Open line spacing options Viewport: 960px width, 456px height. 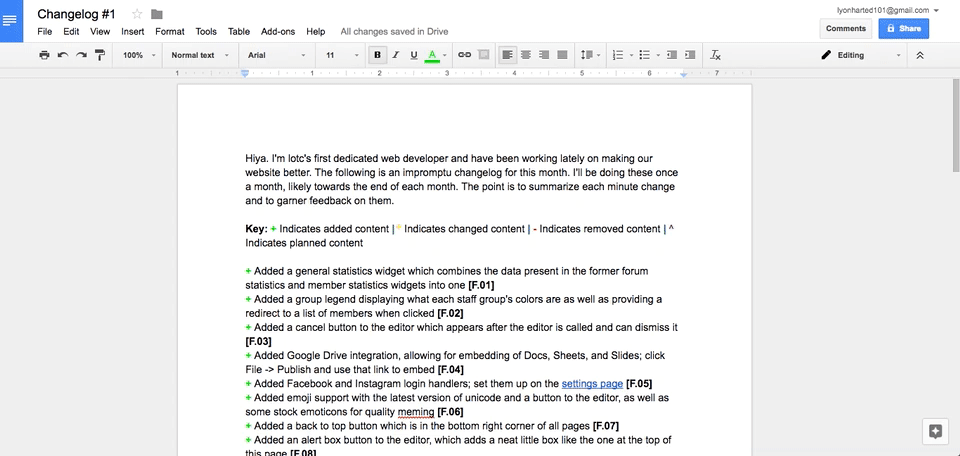(x=590, y=55)
